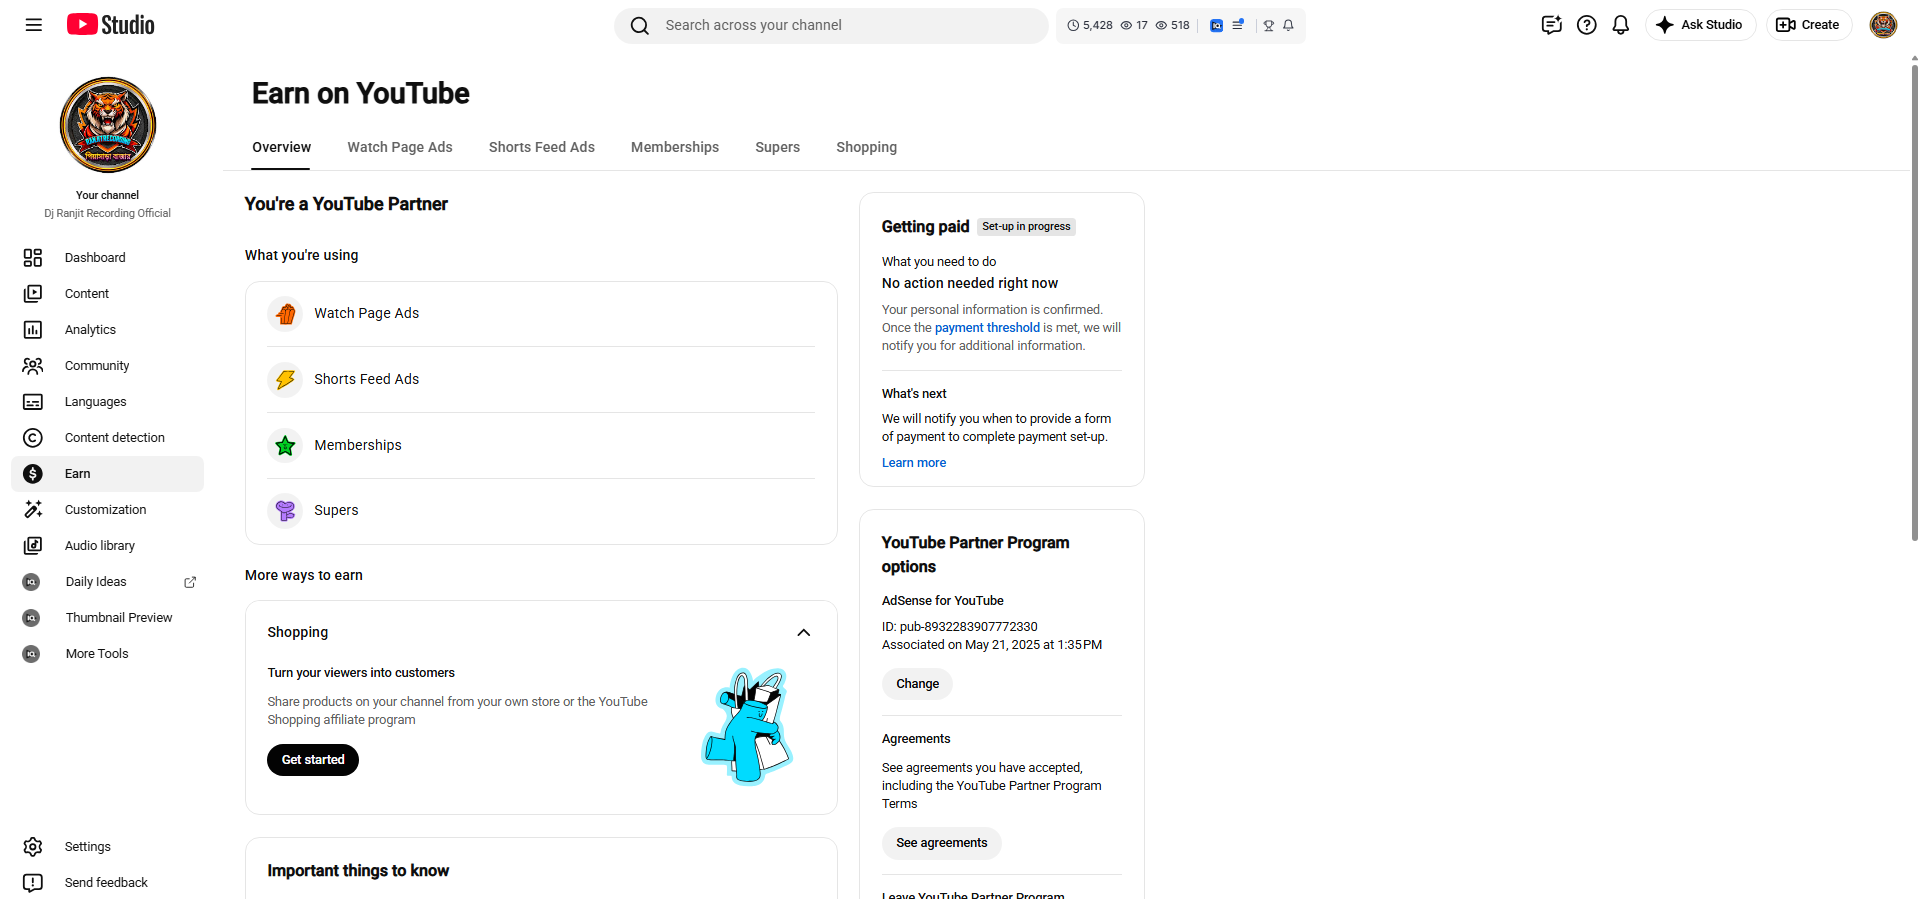Open Customization in the sidebar

point(107,510)
